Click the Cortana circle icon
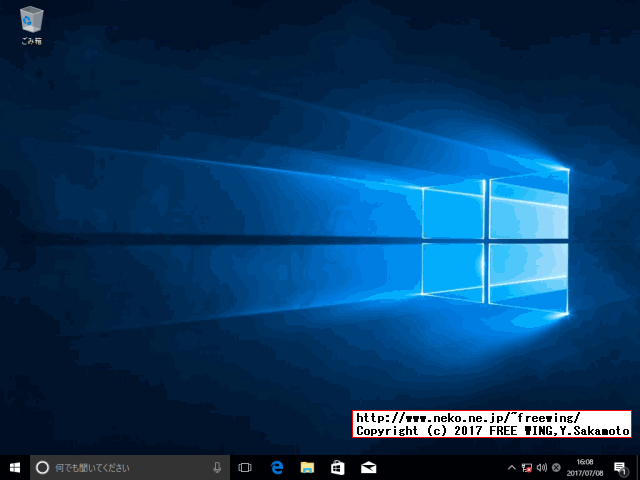The height and width of the screenshot is (480, 640). [42, 467]
